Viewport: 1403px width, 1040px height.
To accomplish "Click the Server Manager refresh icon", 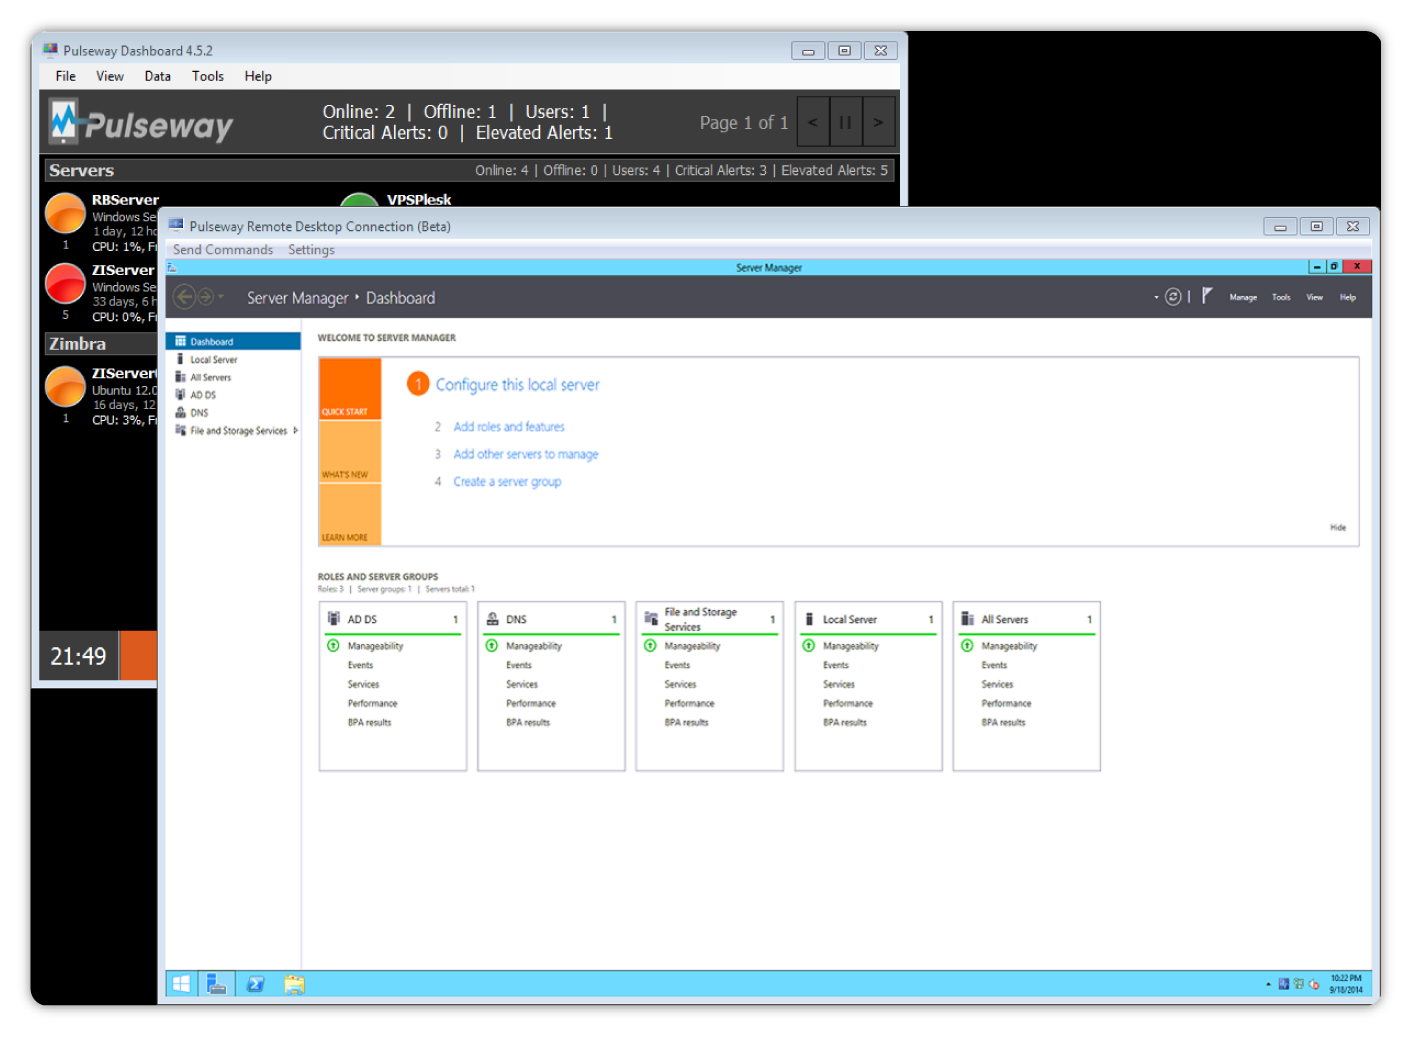I will point(1173,297).
